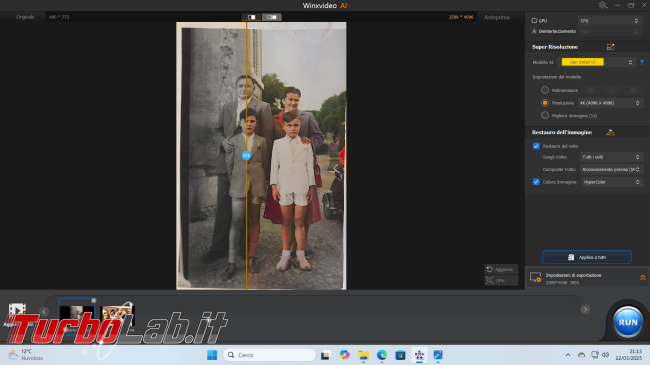This screenshot has height=365, width=650.
Task: Click the add media film icon
Action: [x=17, y=309]
